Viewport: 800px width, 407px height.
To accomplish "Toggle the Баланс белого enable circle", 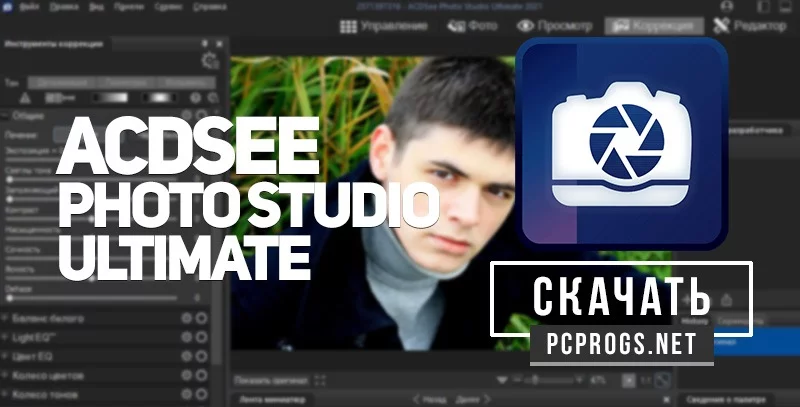I will point(202,318).
